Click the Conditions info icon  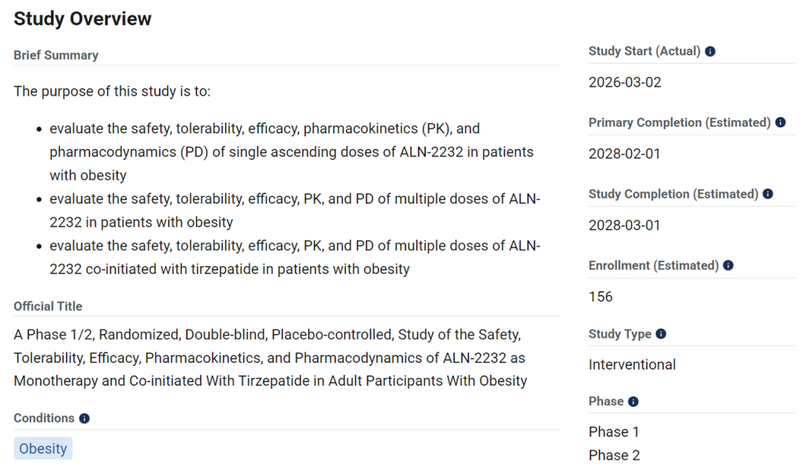[84, 419]
